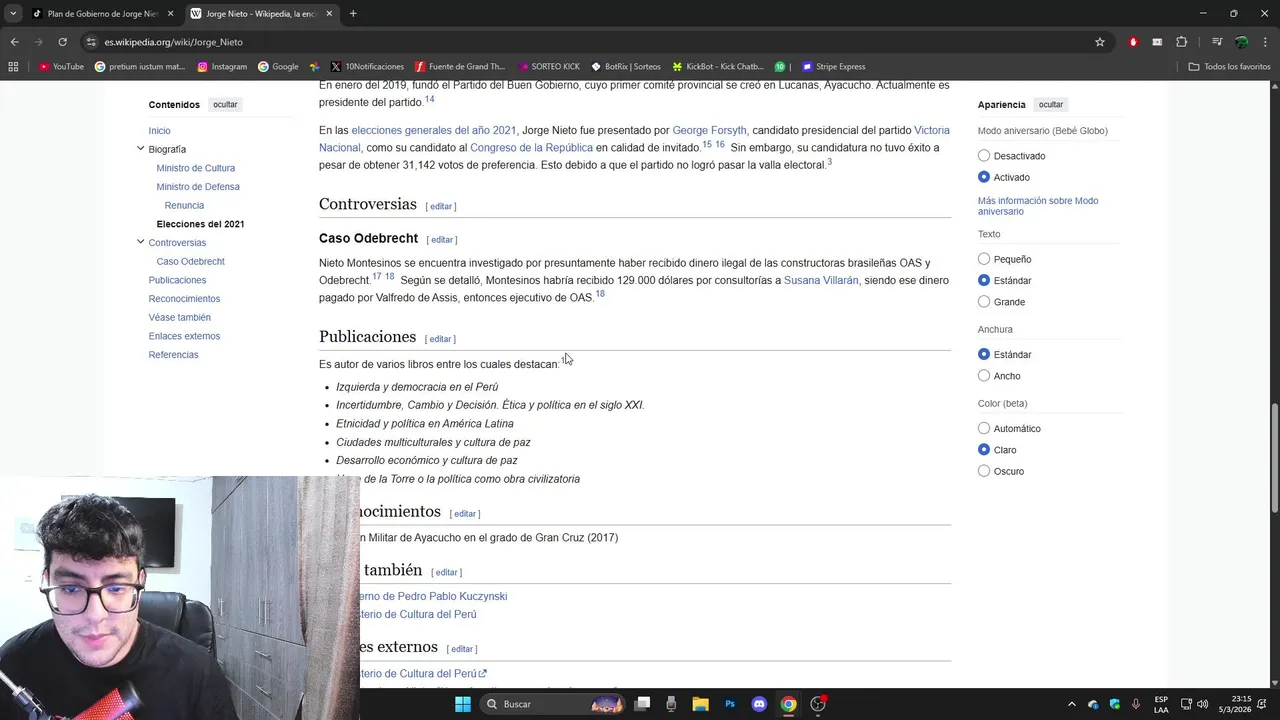Open the Chrome apps grid in bookmarks bar
Screen dimensions: 1280x720
[x=13, y=67]
